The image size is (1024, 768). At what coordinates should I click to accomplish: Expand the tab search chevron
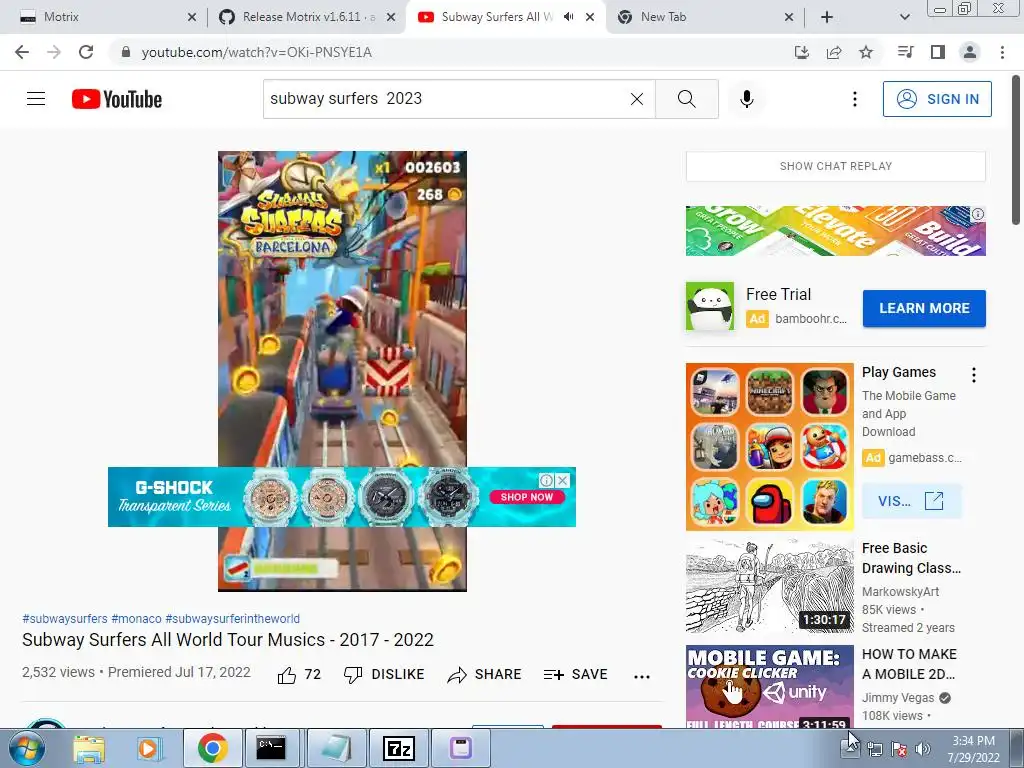904,17
